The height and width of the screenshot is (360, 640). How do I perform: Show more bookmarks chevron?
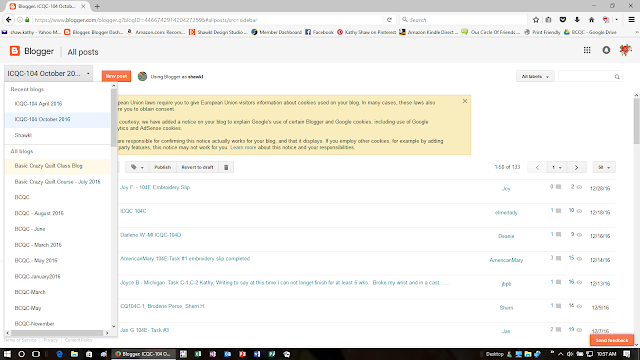coord(636,32)
